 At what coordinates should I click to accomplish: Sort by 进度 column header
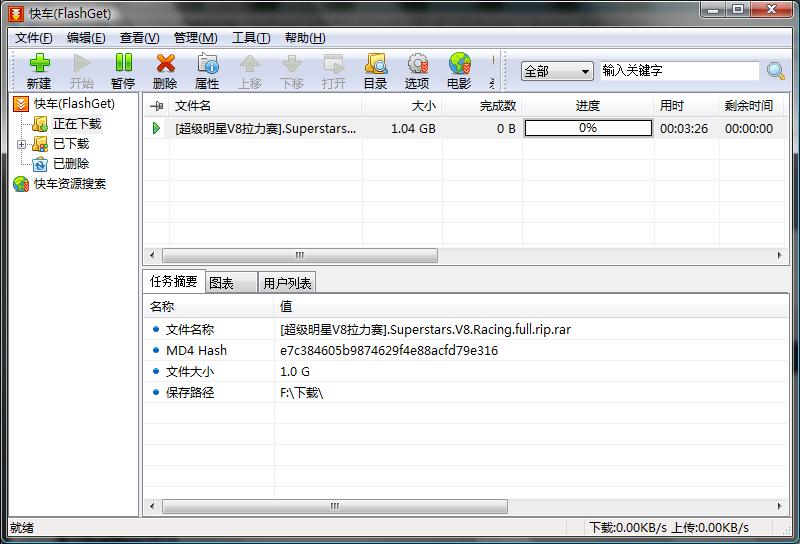[x=588, y=106]
